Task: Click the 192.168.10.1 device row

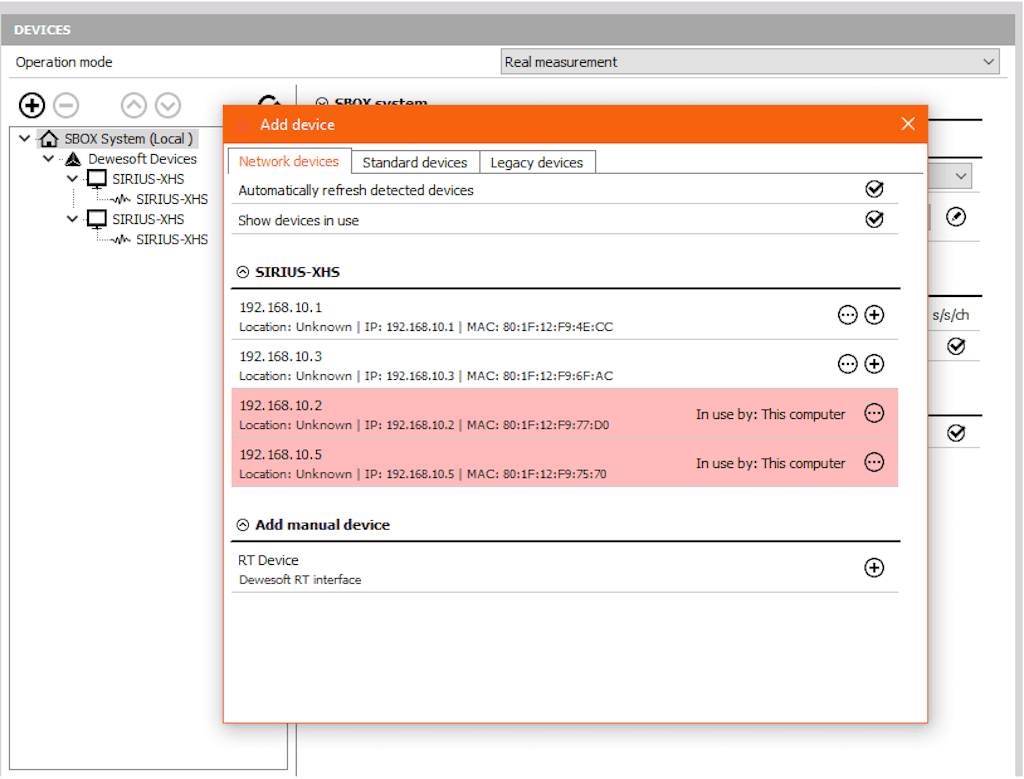Action: (x=565, y=316)
